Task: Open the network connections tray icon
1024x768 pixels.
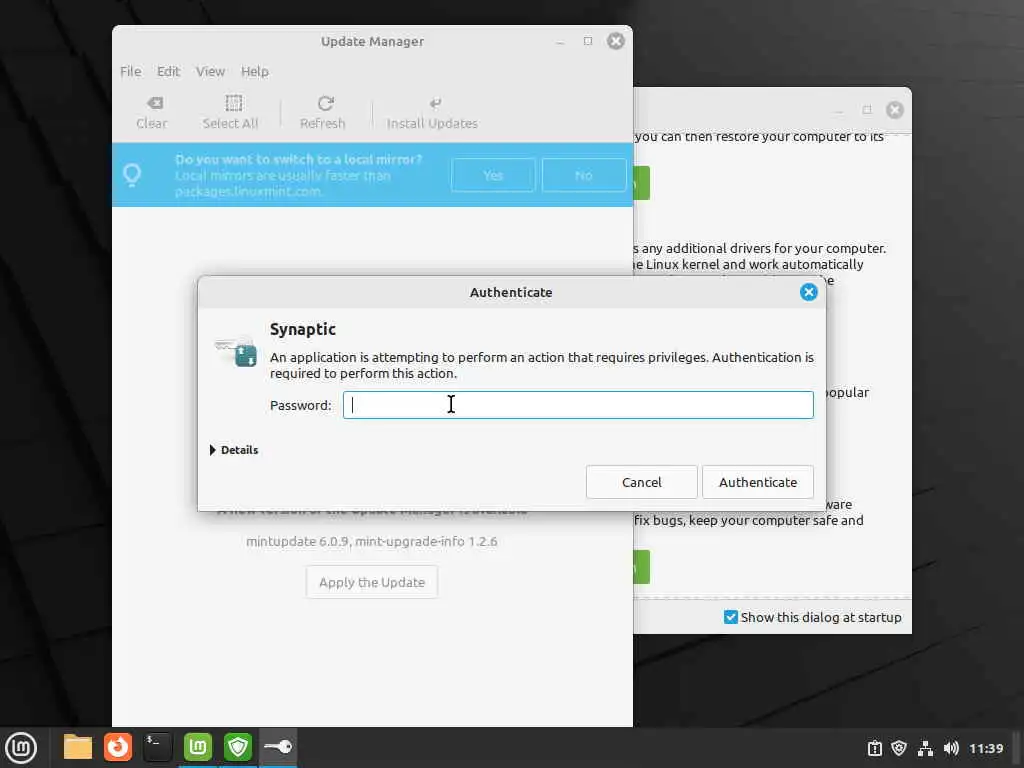Action: (x=925, y=748)
